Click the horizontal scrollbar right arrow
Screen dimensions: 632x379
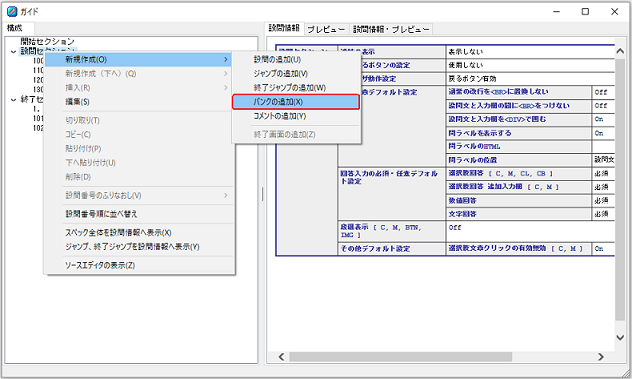601,357
